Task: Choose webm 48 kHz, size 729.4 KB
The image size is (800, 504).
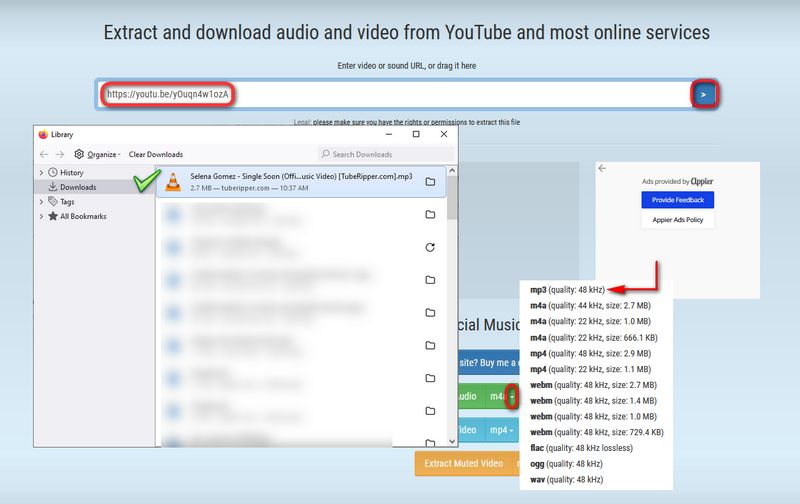Action: click(597, 433)
